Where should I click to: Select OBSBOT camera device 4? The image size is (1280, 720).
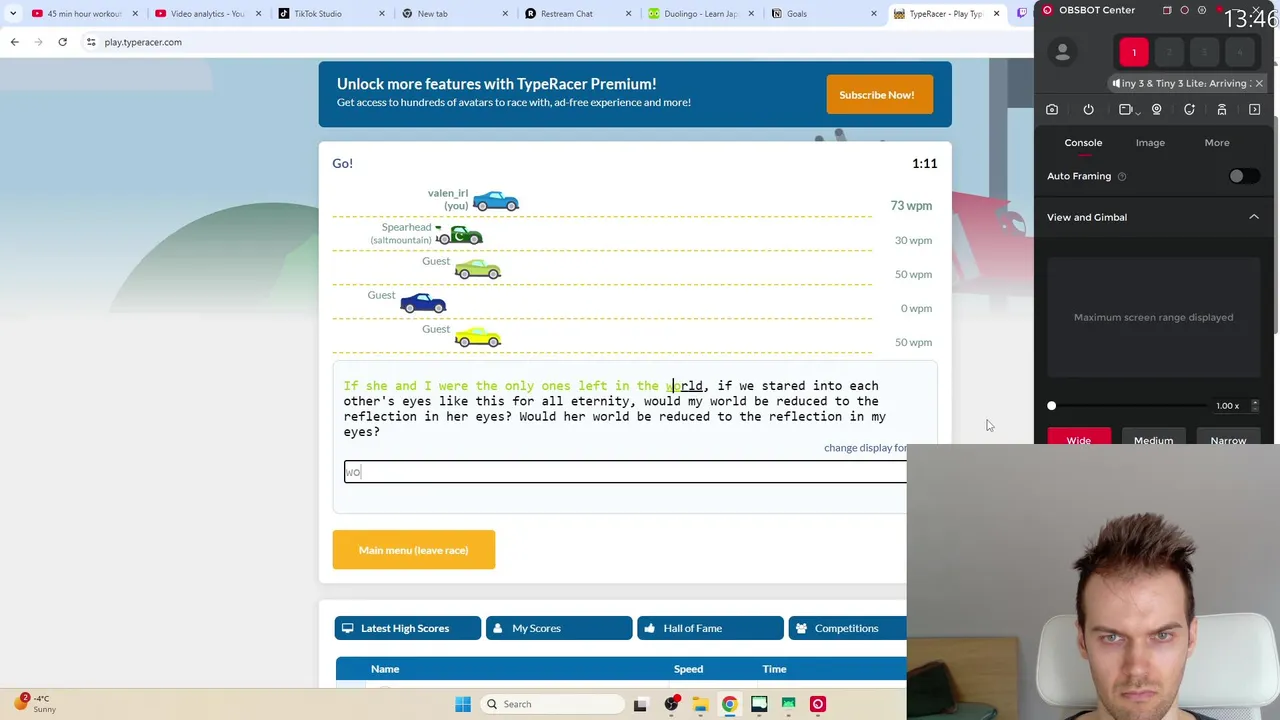(1240, 52)
